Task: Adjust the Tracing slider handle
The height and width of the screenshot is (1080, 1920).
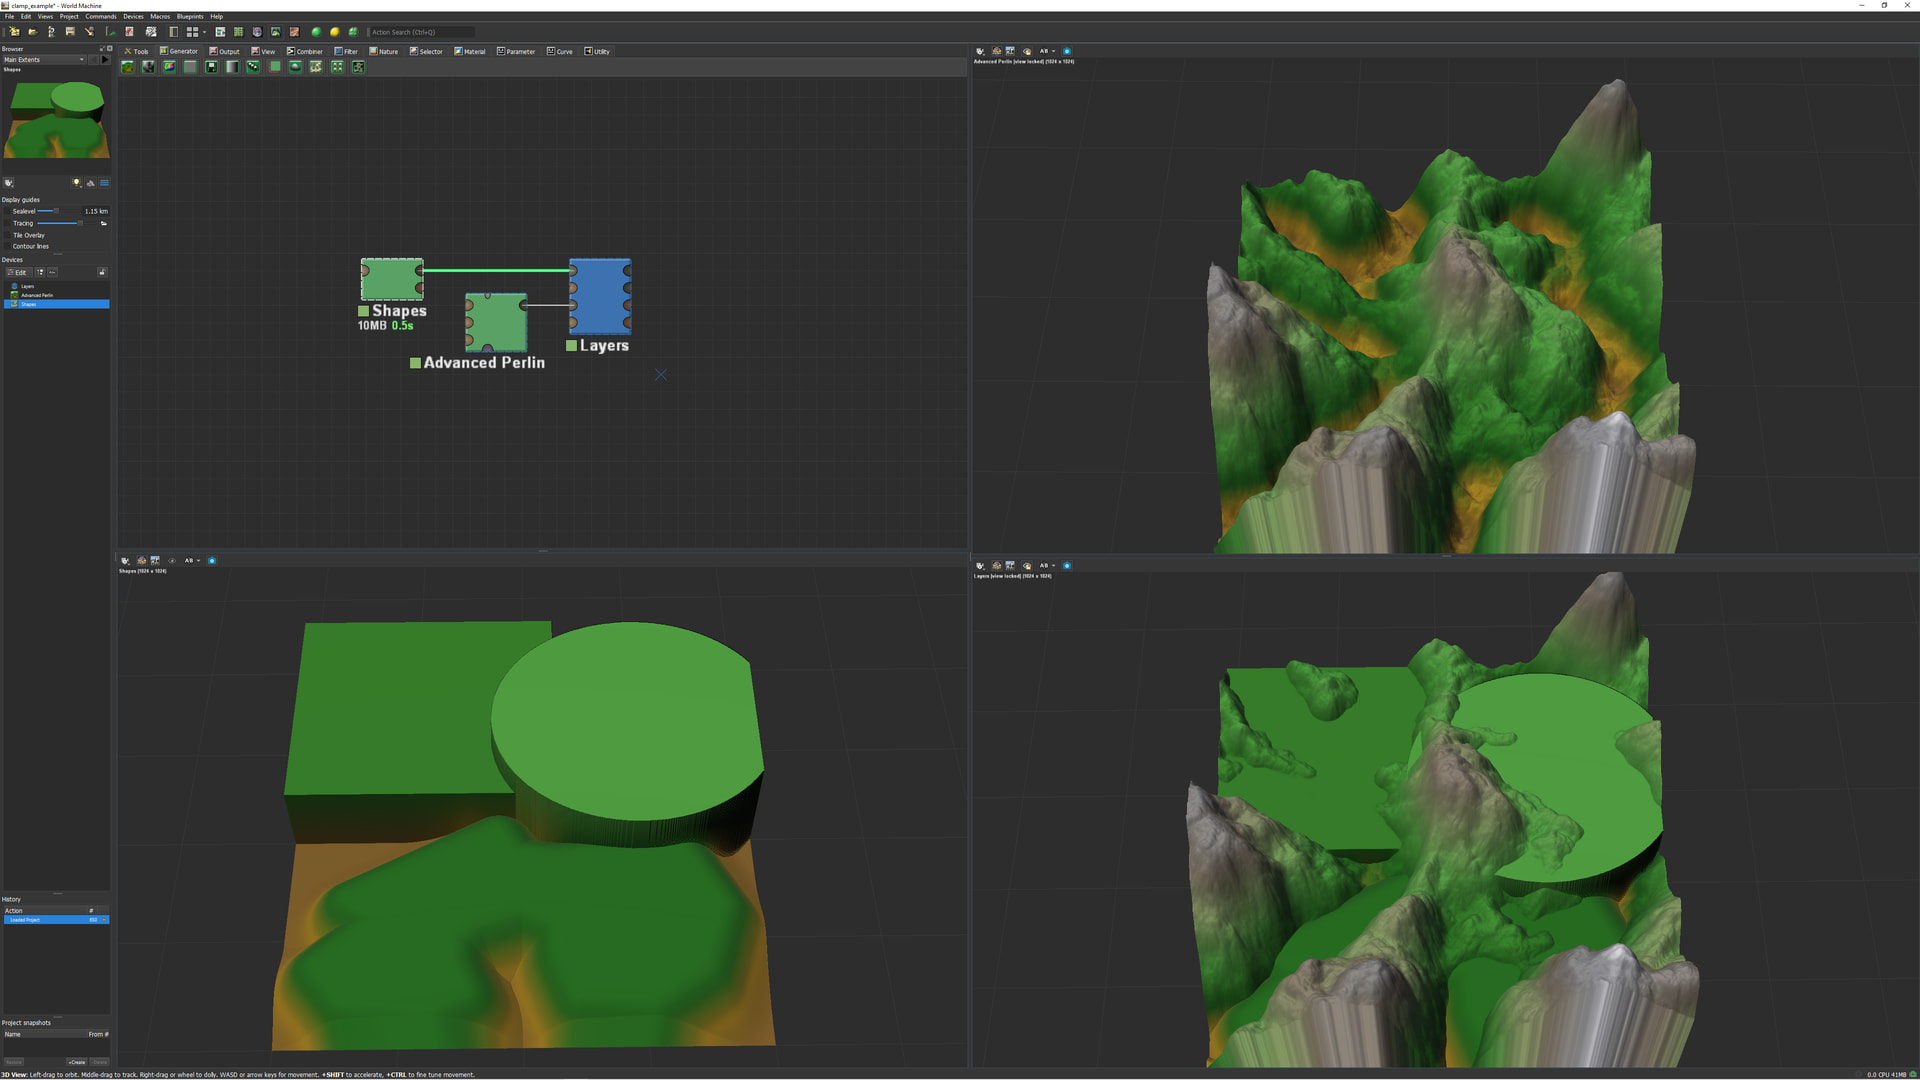Action: point(80,223)
